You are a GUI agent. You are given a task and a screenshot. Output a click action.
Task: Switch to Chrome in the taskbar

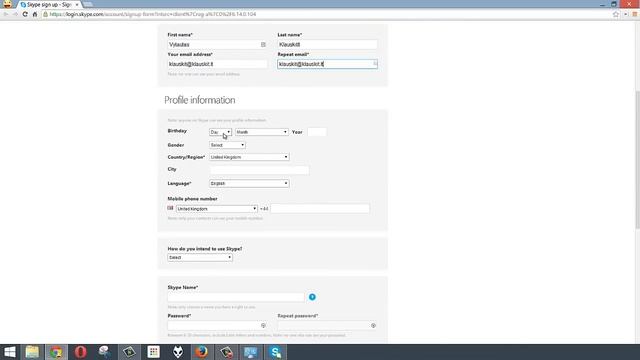[x=56, y=352]
